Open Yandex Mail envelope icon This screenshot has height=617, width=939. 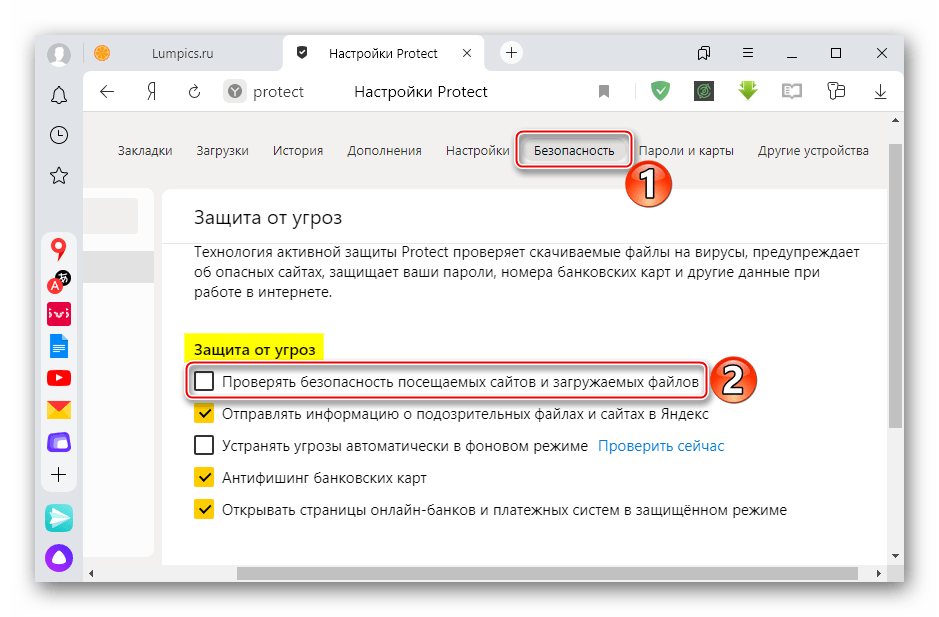tap(59, 410)
